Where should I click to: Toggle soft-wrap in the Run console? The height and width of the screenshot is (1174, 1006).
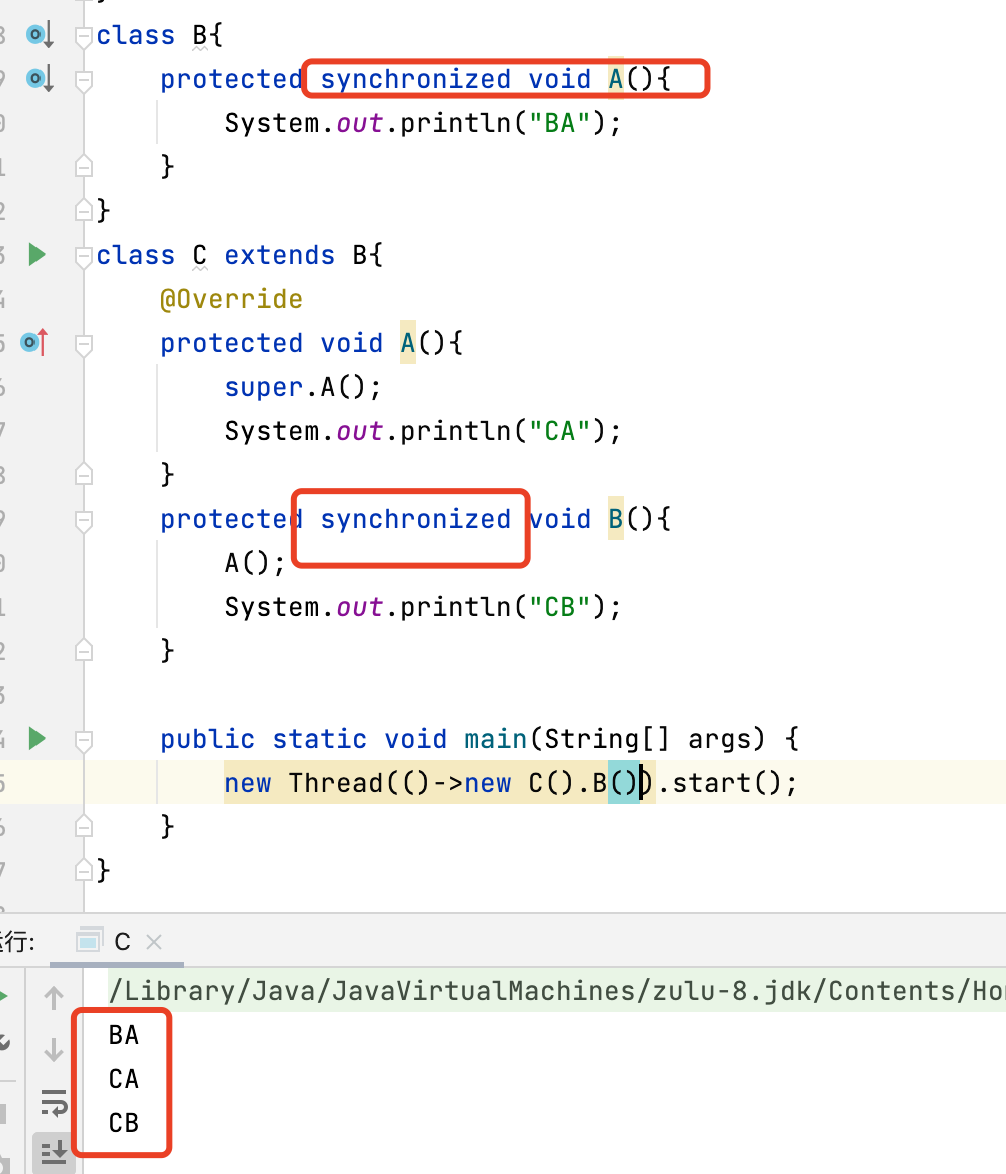coord(53,1104)
